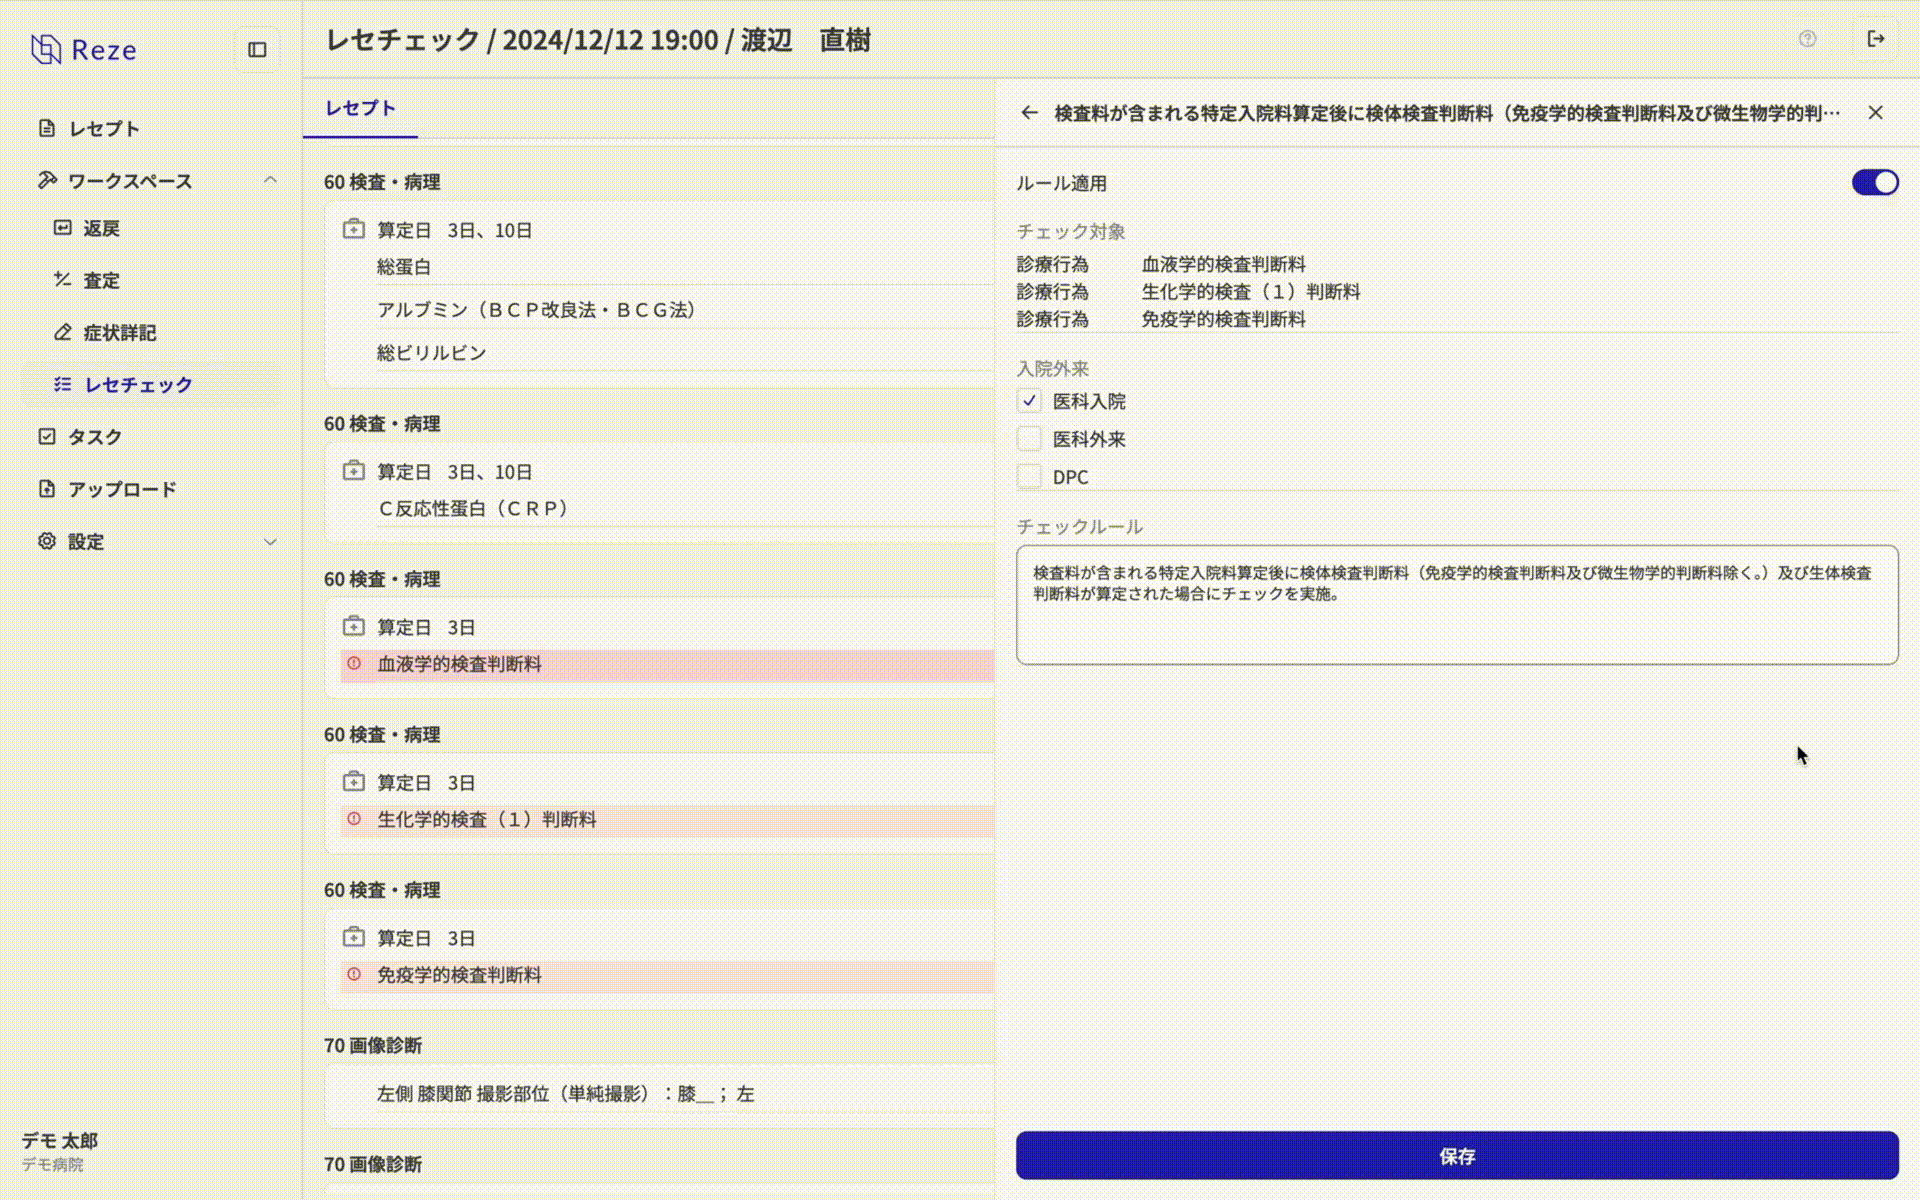
Task: Enable the DPC checkbox
Action: coord(1029,477)
